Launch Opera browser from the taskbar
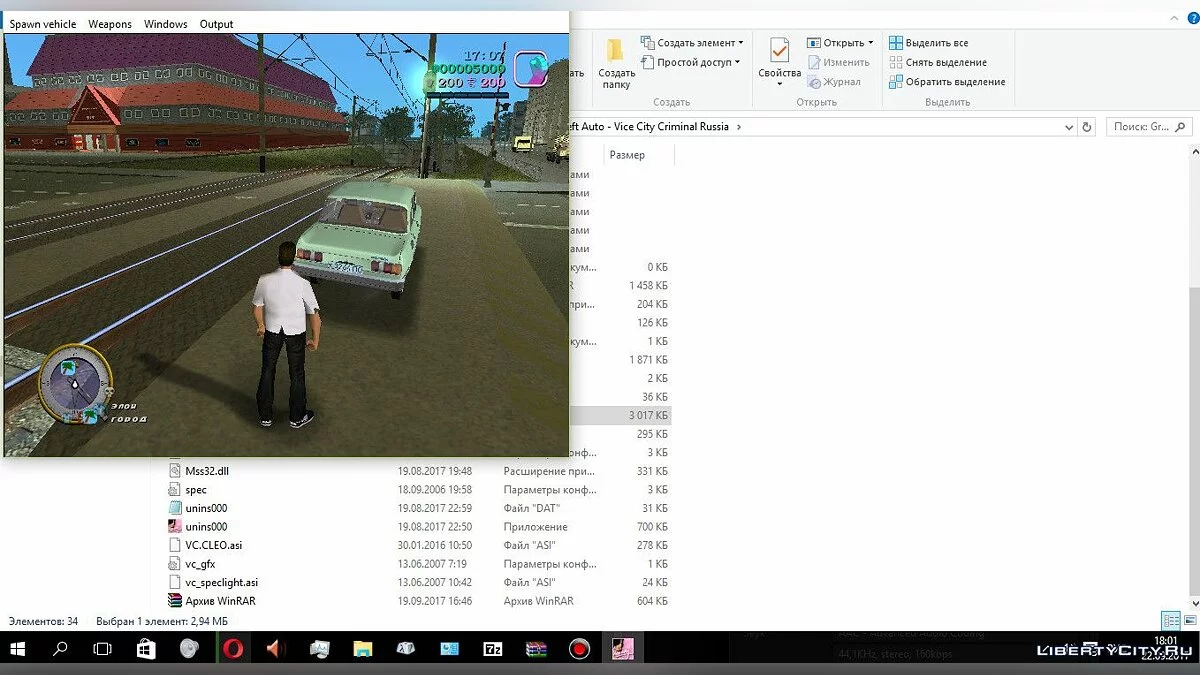Viewport: 1200px width, 675px height. click(x=233, y=649)
